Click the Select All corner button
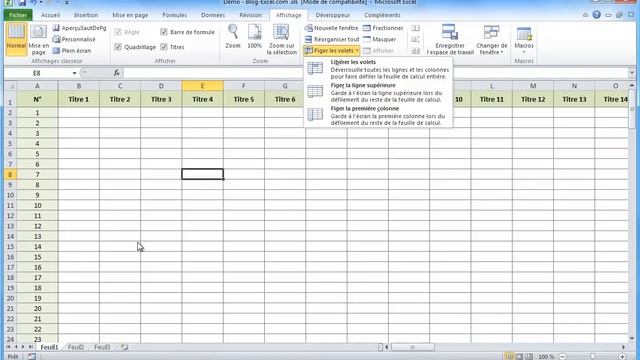640x360 pixels. pyautogui.click(x=10, y=86)
